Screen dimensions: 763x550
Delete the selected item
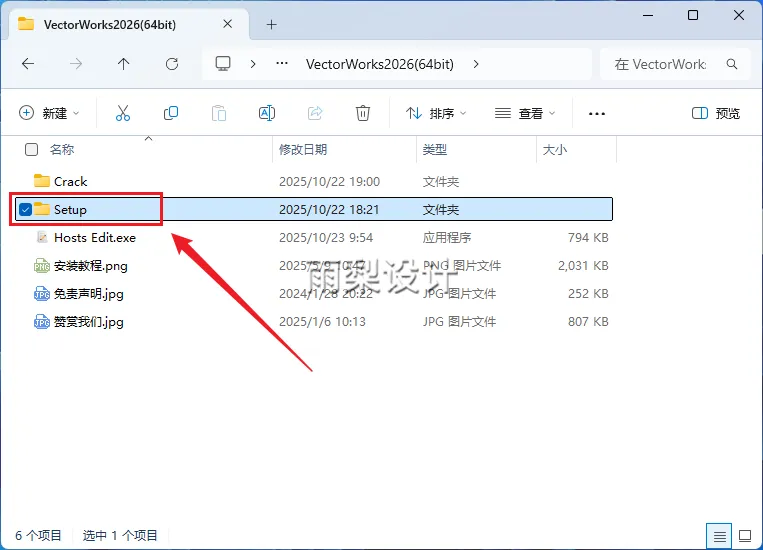coord(363,113)
